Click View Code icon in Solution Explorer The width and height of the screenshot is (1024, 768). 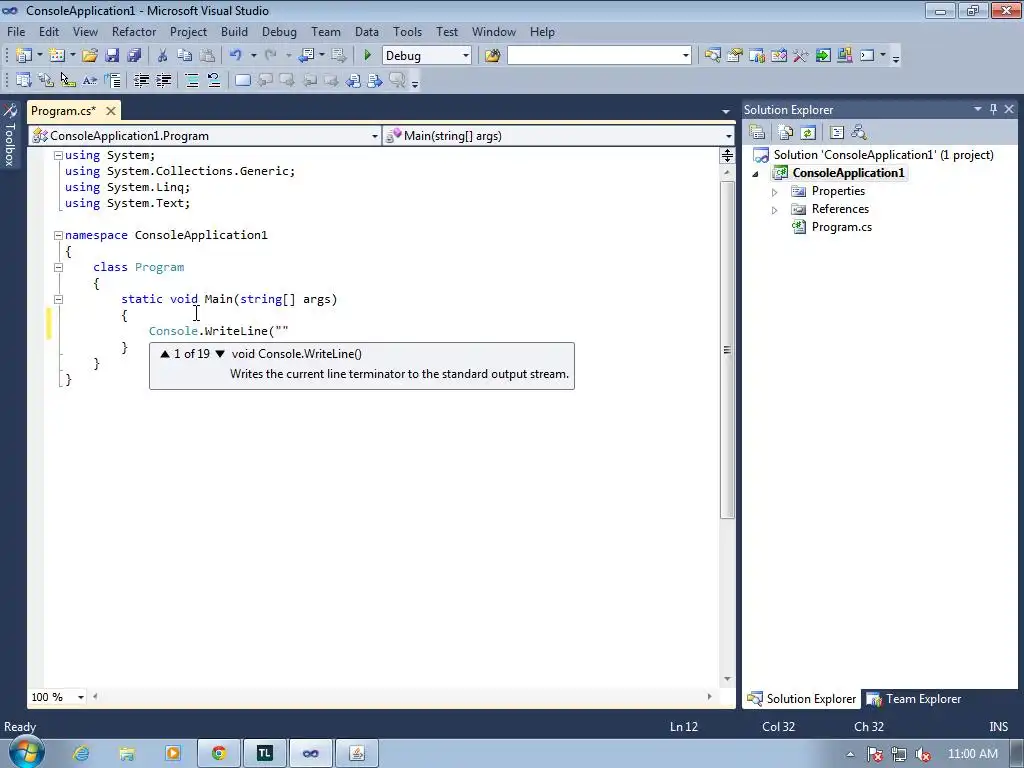pos(837,133)
